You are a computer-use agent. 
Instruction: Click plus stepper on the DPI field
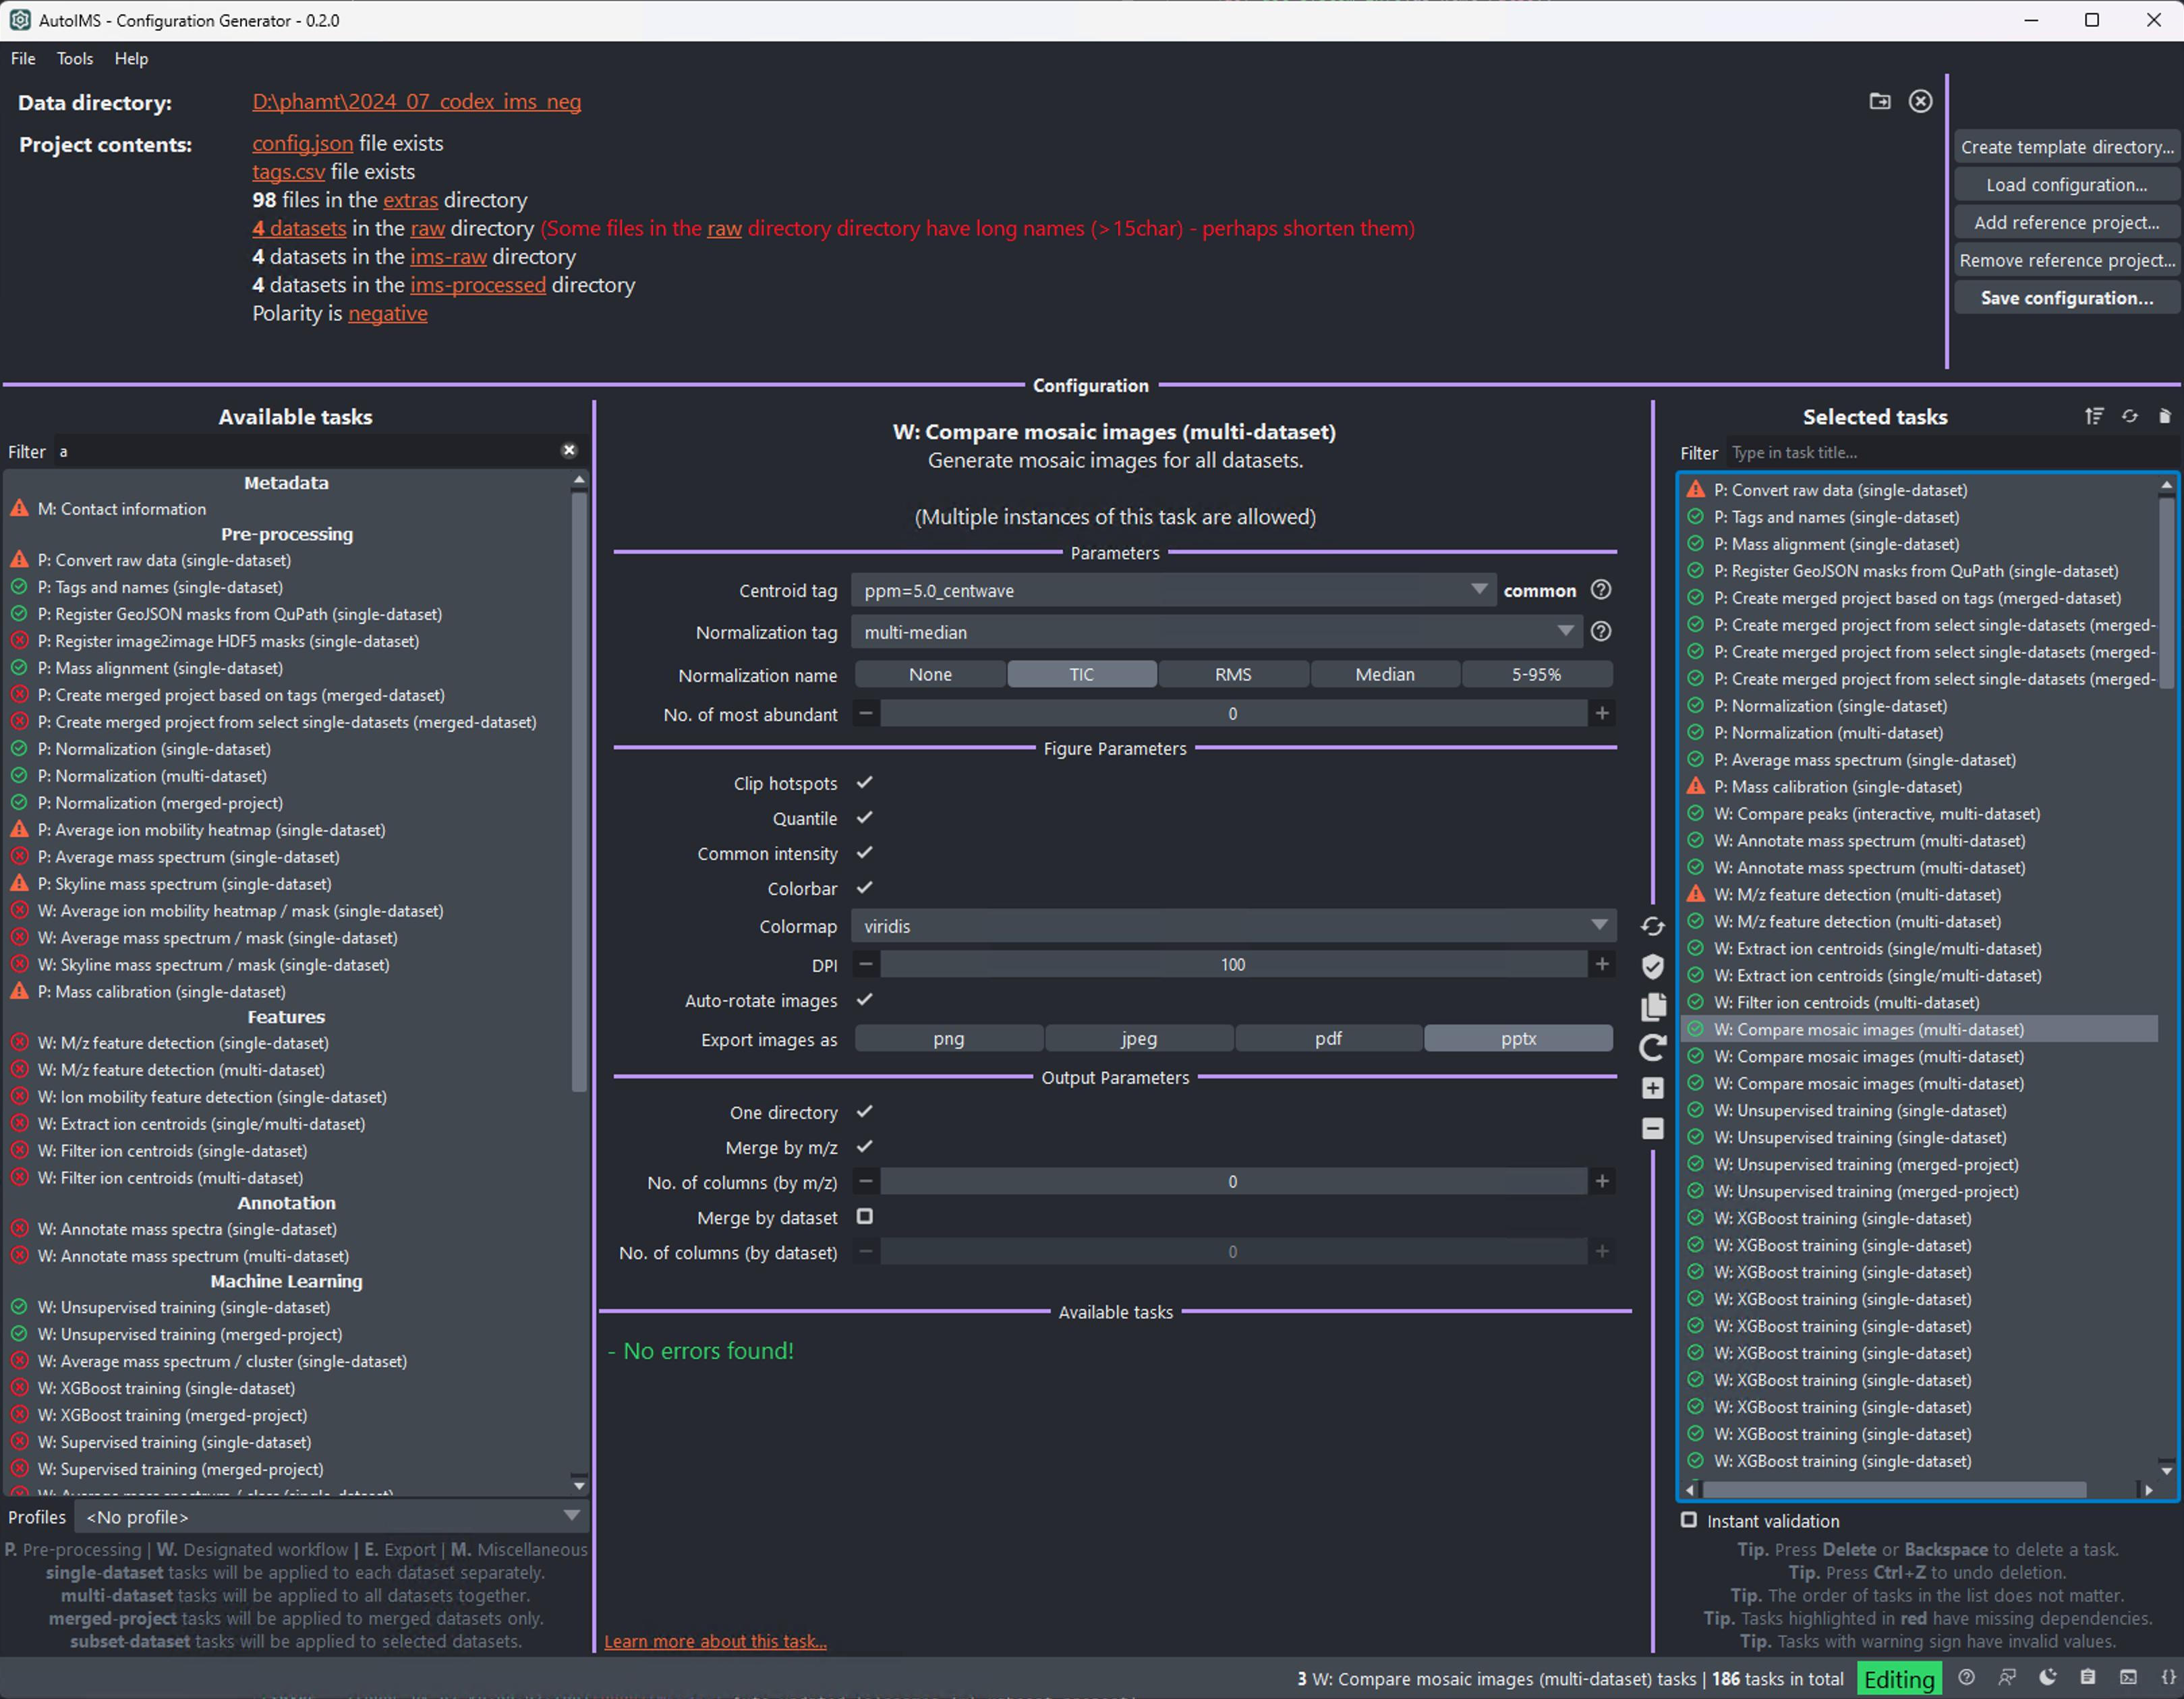(1602, 964)
